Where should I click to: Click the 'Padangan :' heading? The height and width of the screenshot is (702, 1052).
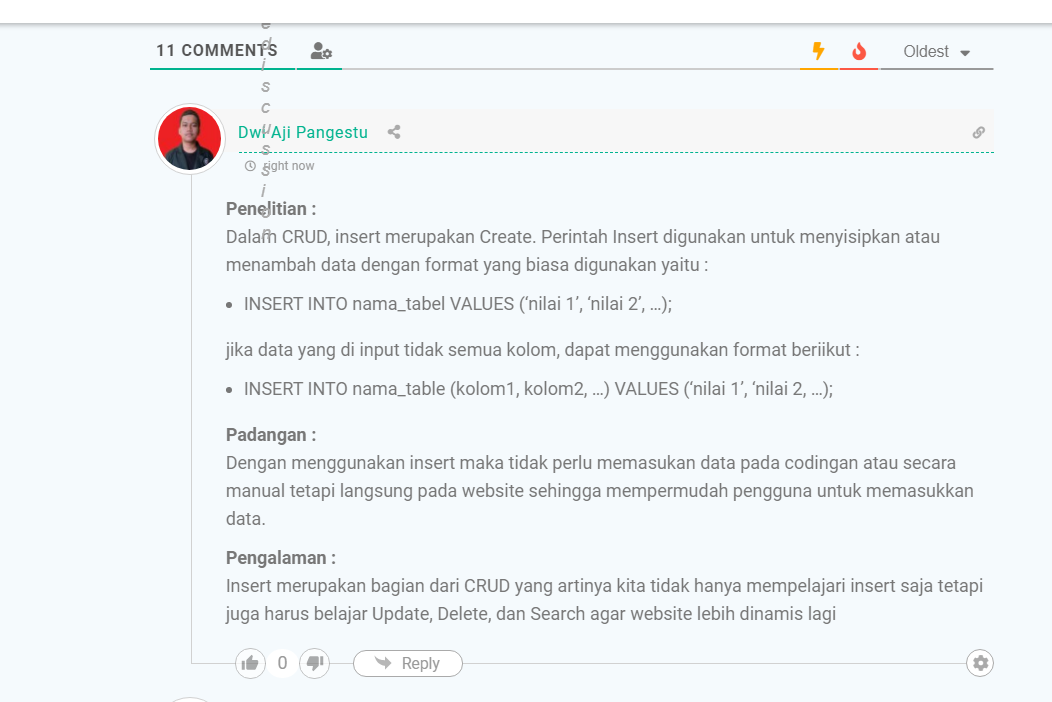click(x=271, y=435)
